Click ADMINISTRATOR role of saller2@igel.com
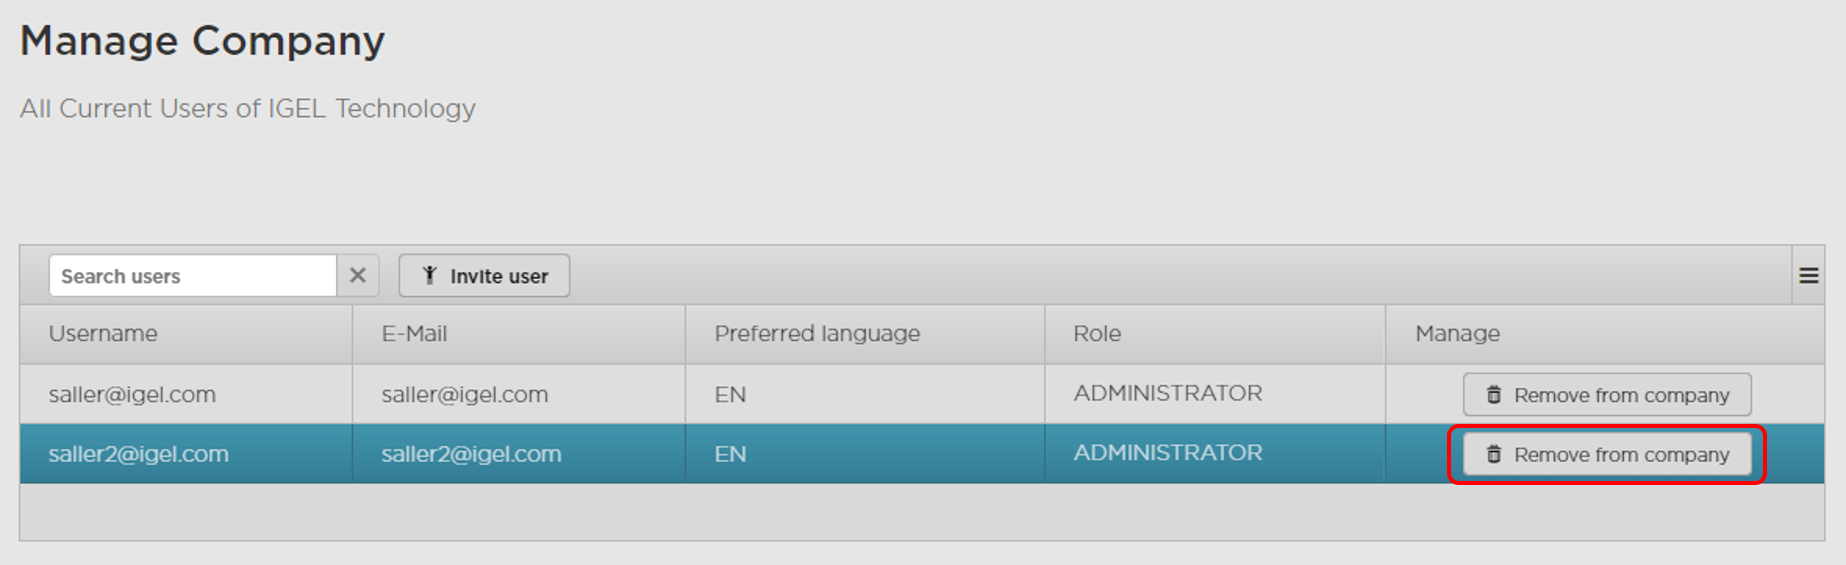Screen dimensions: 1846x565 (x=1167, y=453)
